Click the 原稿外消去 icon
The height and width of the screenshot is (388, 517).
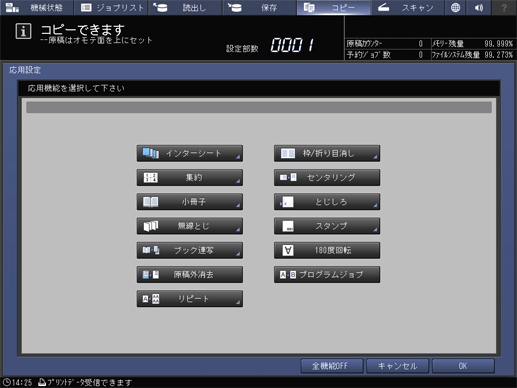(x=151, y=274)
